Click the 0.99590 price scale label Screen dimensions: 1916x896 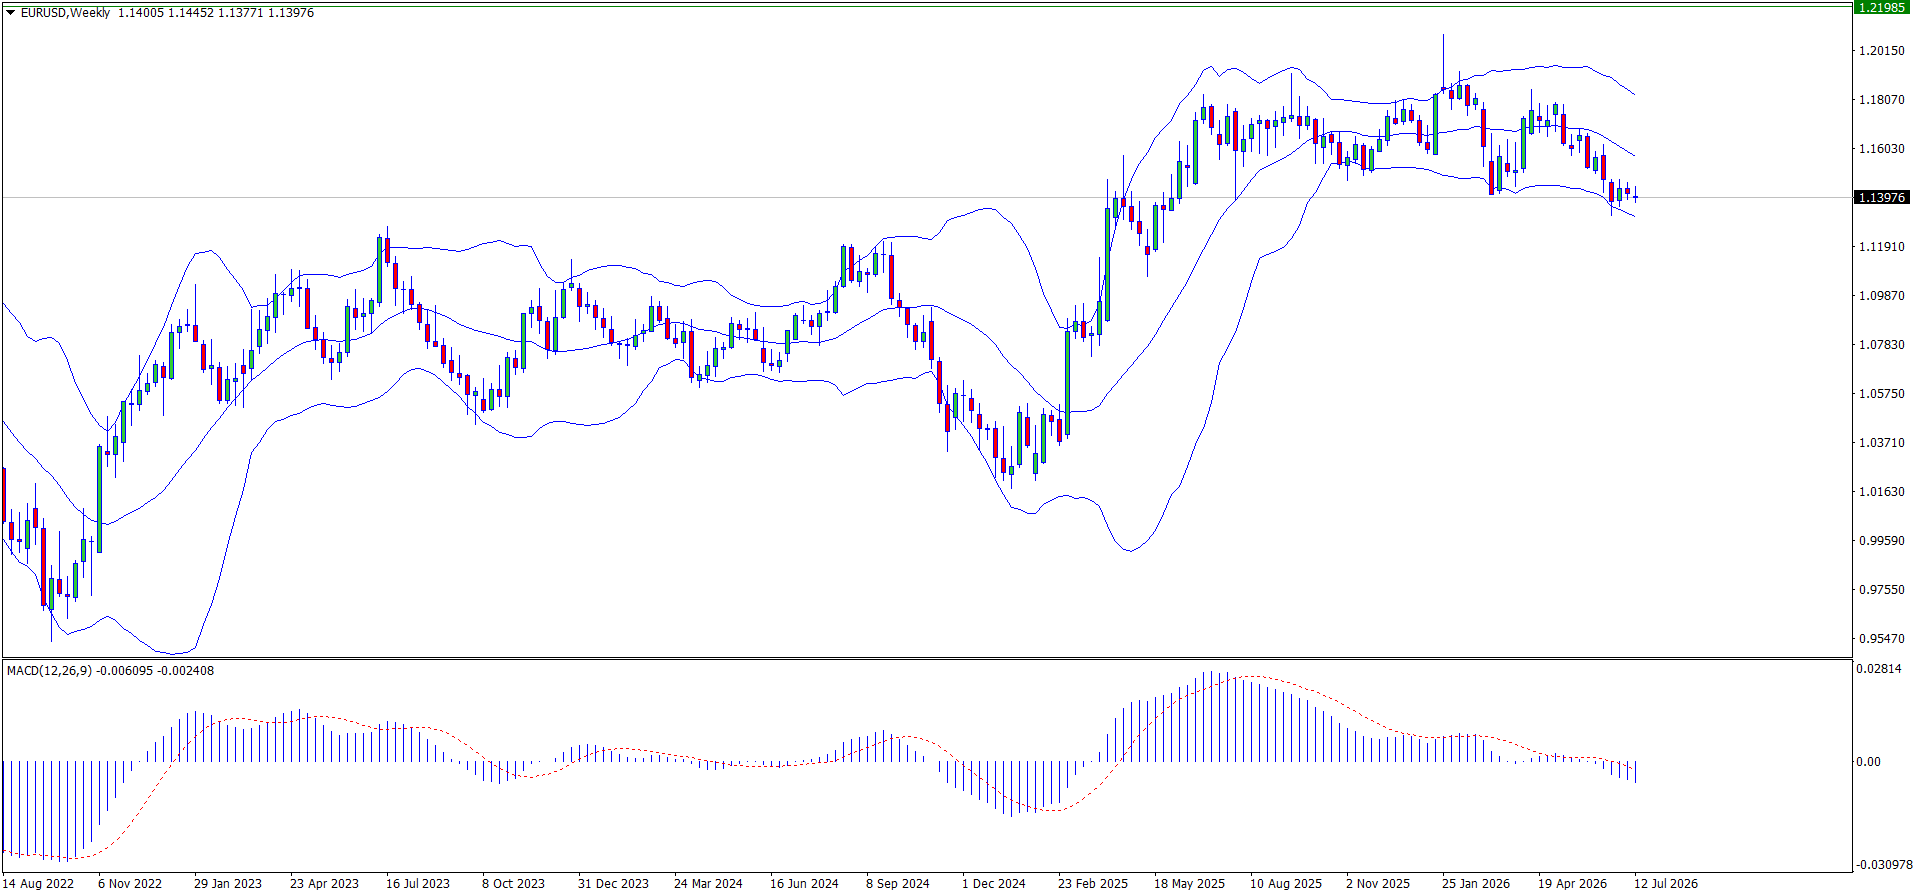coord(1881,541)
